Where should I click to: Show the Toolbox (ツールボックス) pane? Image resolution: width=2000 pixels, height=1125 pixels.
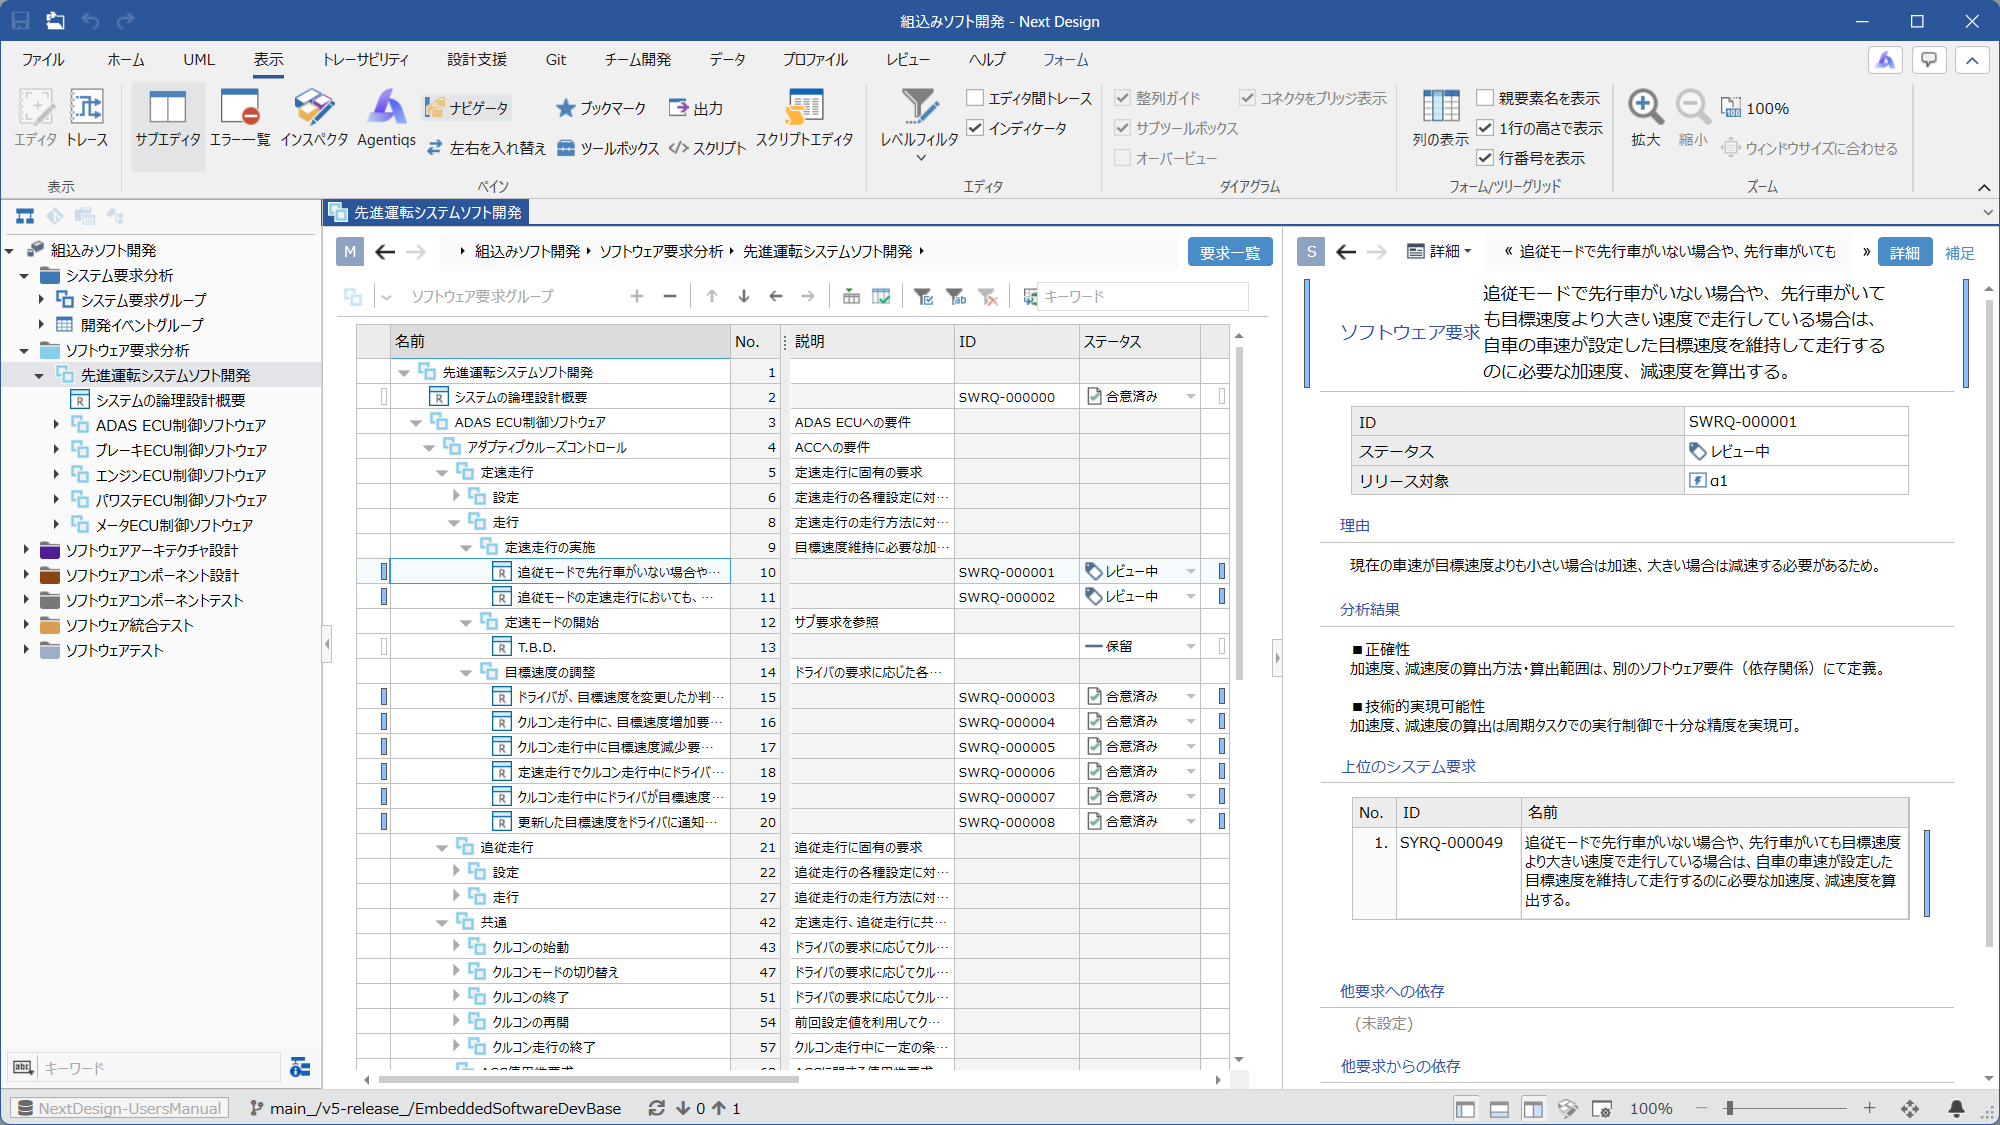(x=607, y=148)
